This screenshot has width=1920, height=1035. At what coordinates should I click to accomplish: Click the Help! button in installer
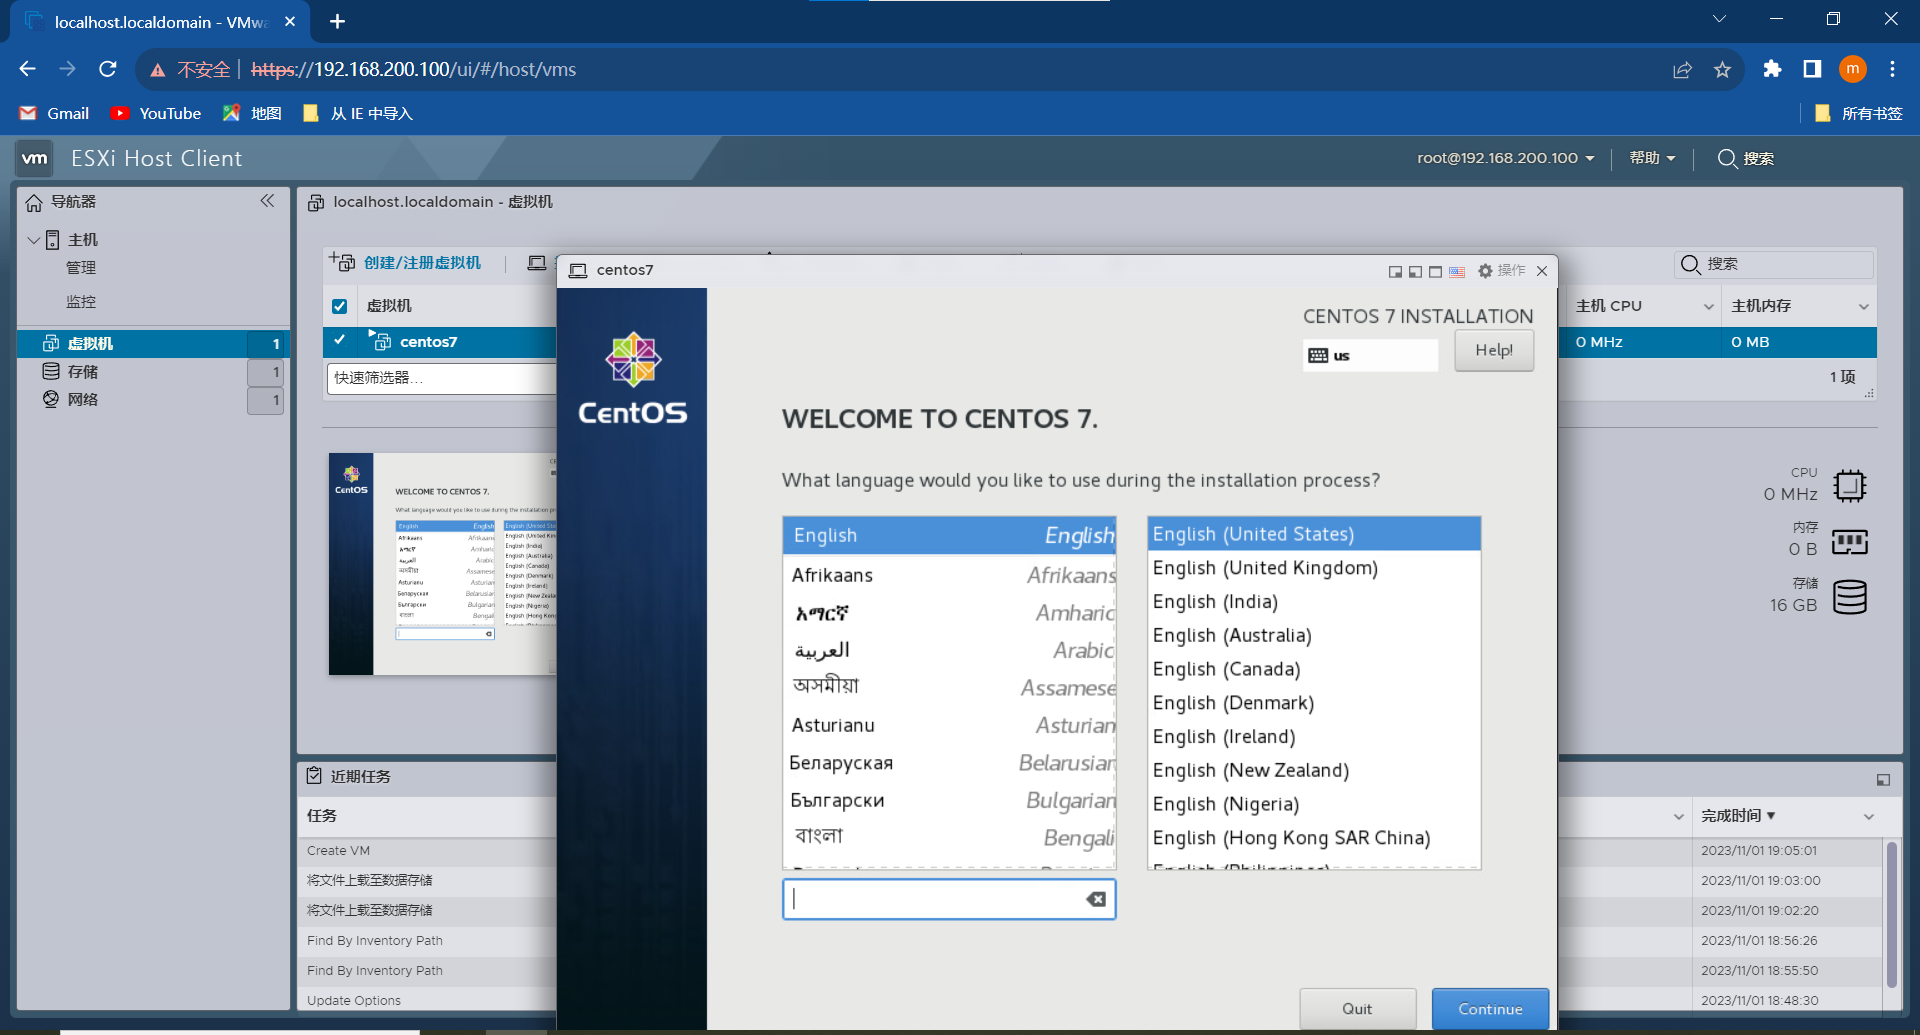1494,351
